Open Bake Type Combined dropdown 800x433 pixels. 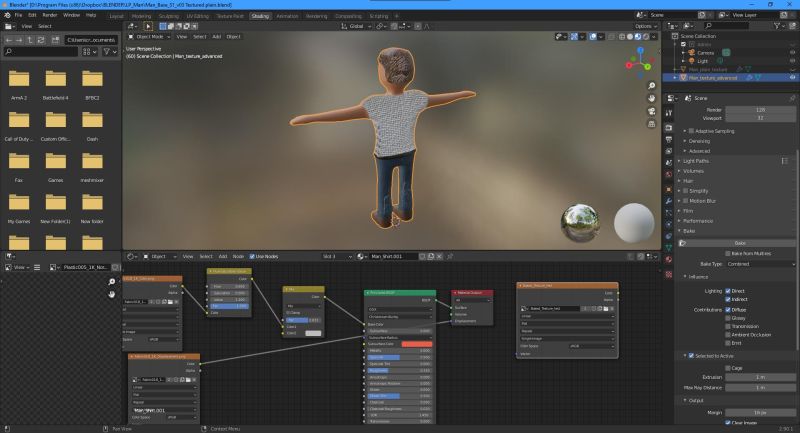point(761,264)
